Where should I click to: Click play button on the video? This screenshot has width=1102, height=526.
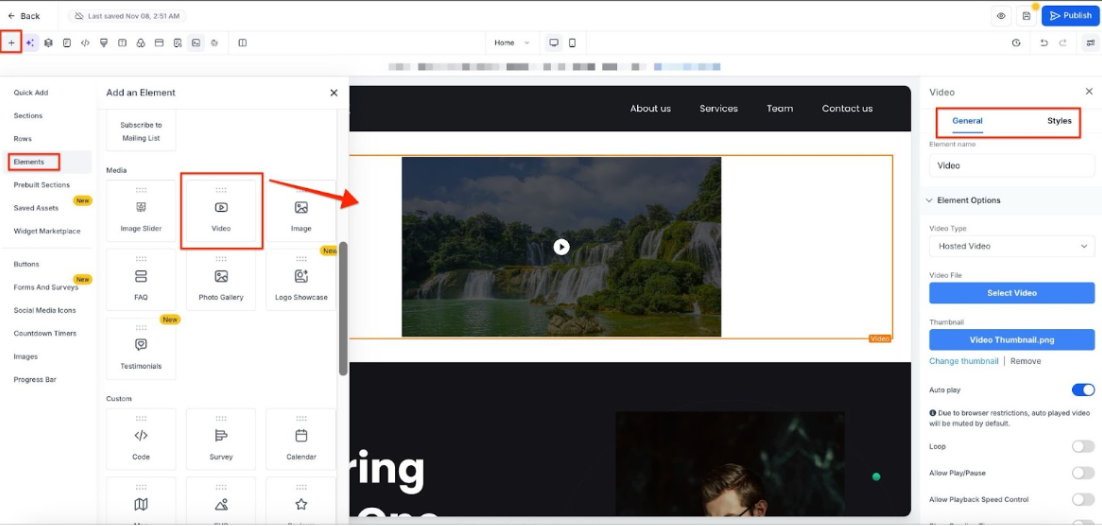click(x=561, y=247)
